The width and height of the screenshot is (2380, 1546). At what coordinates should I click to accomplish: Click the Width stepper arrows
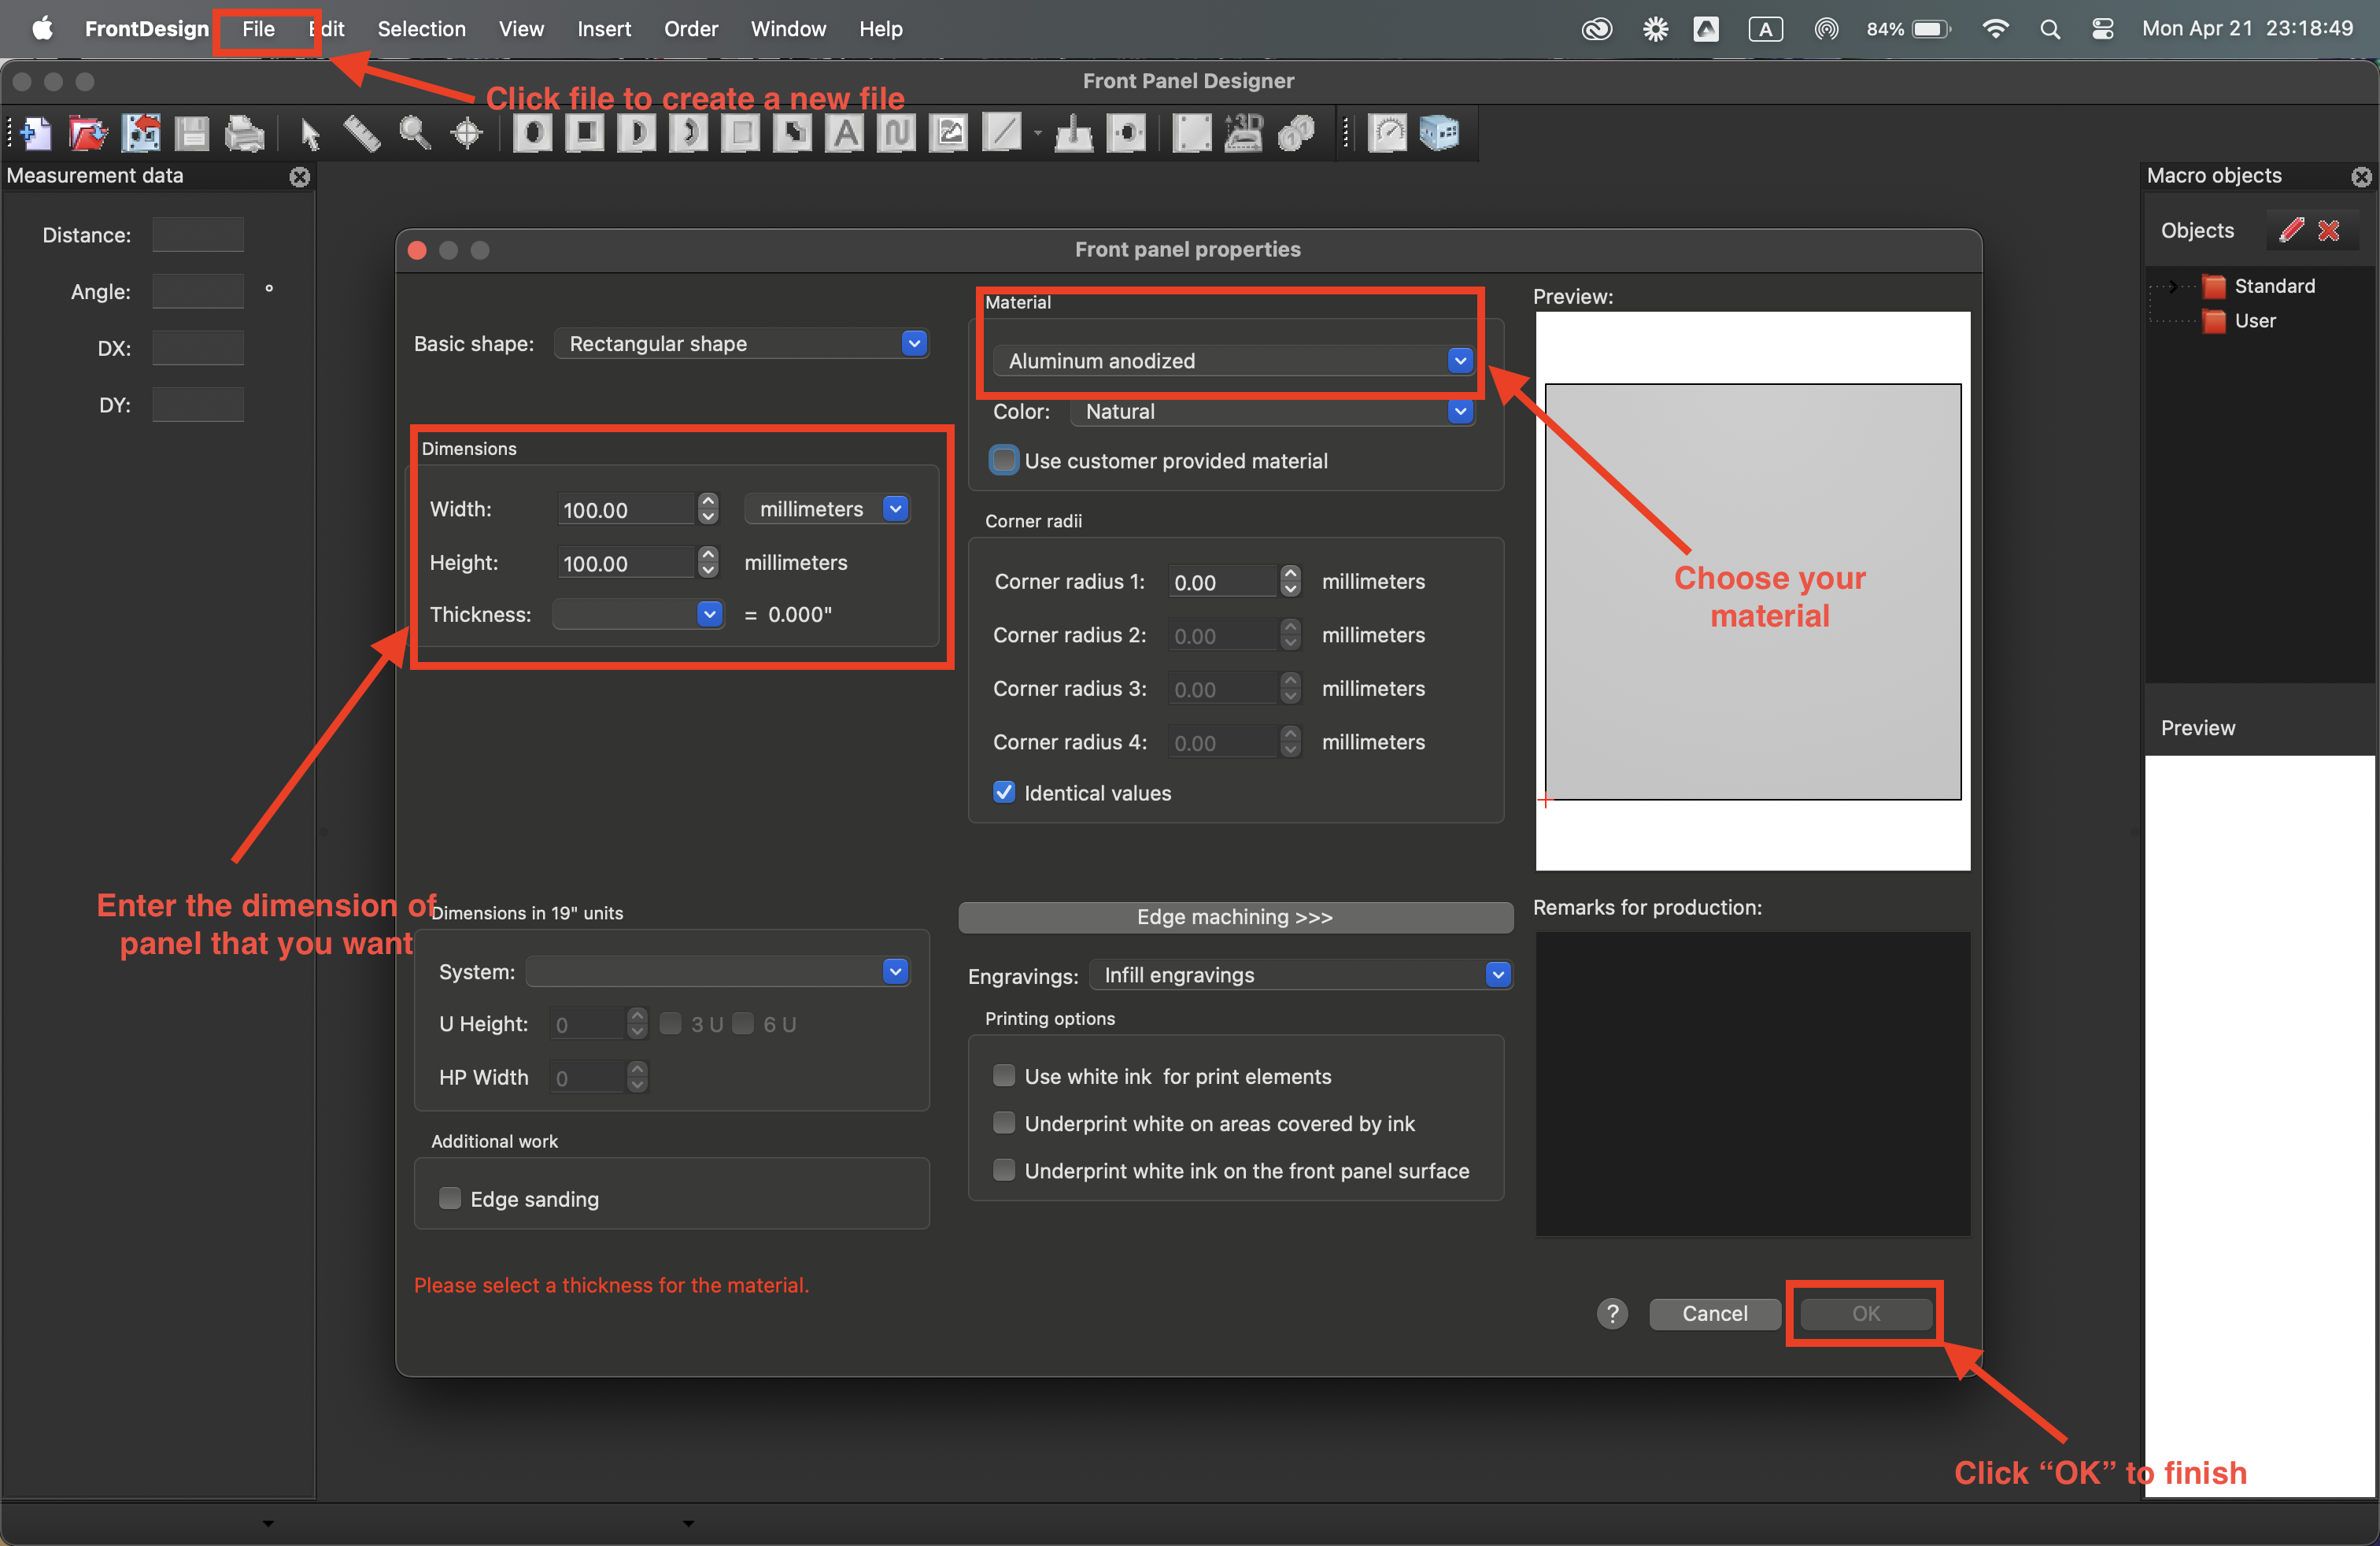(708, 509)
